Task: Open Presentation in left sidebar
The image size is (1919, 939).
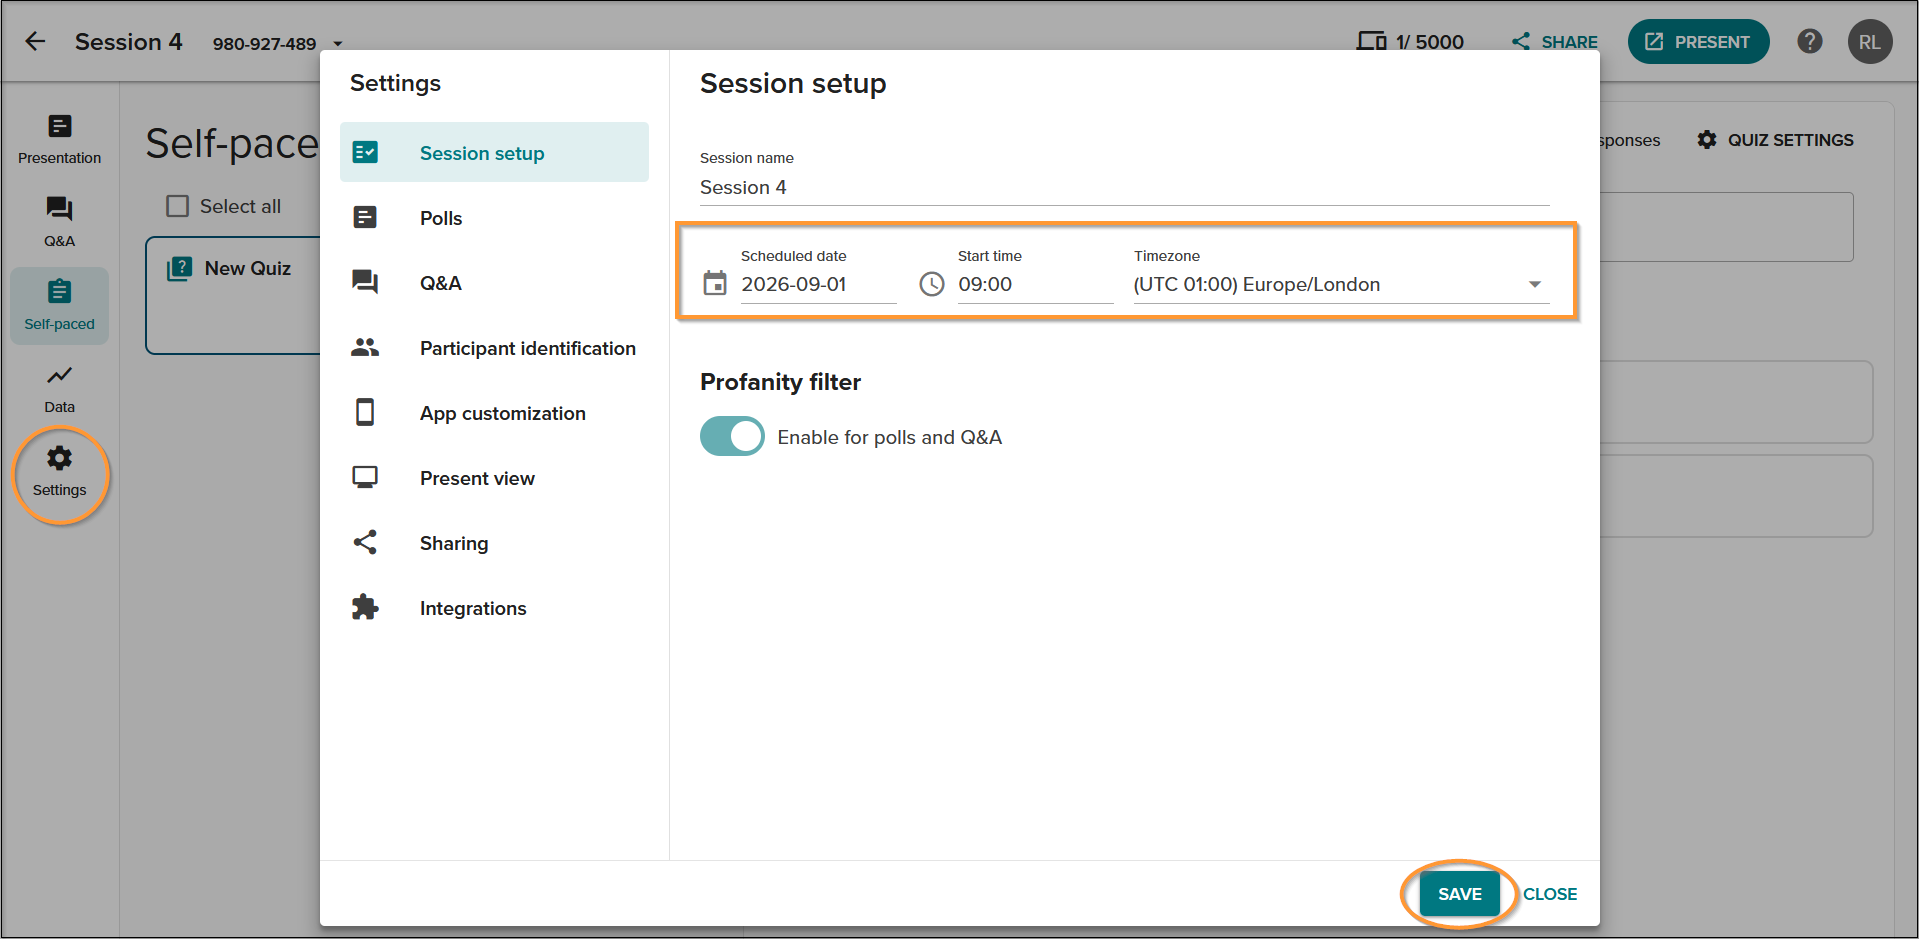Action: (60, 139)
